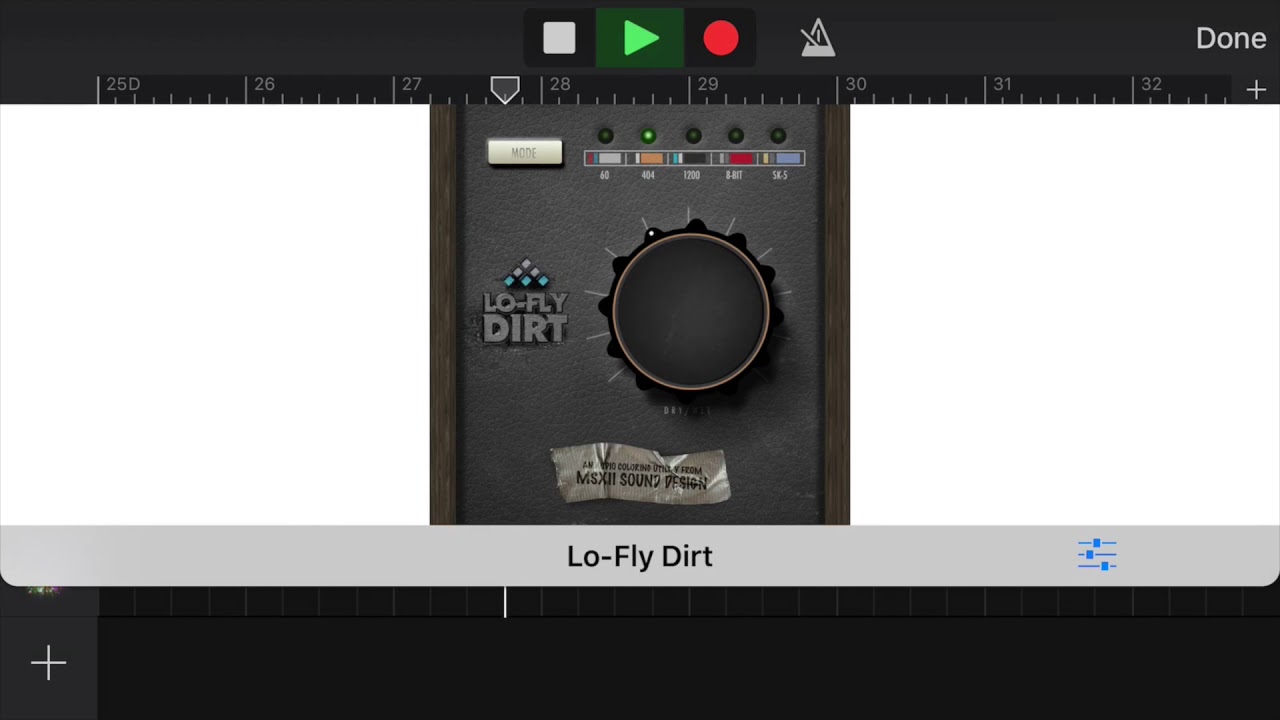Add a new track with plus icon

coord(48,663)
